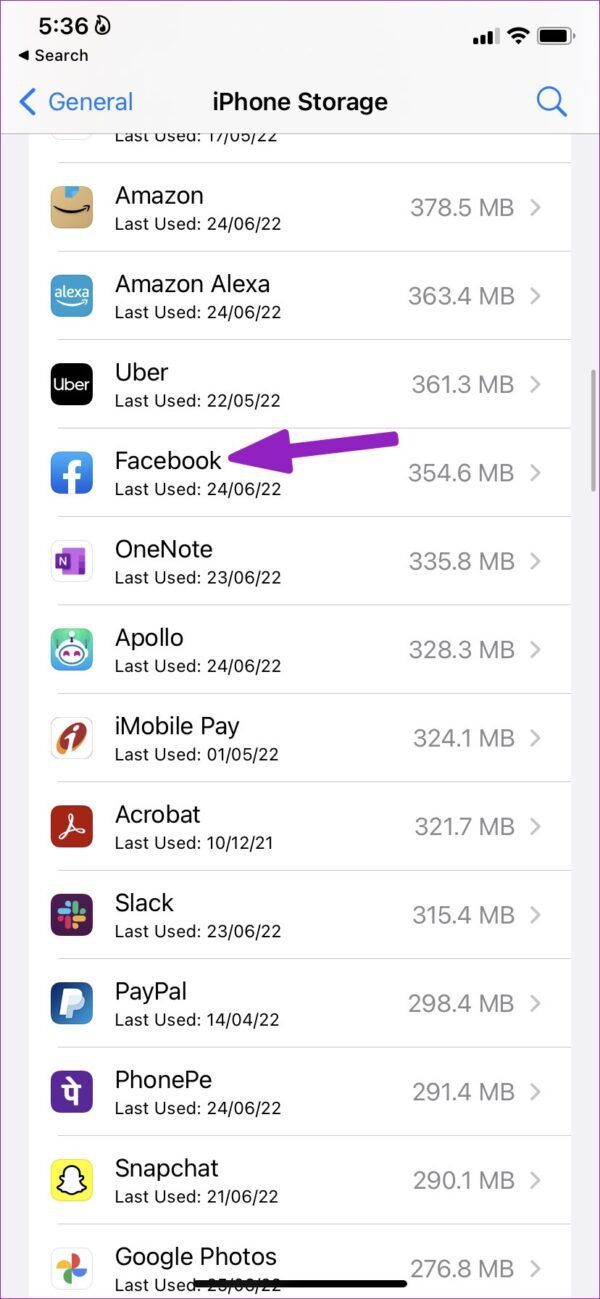Go back to General settings
This screenshot has width=600, height=1299.
[76, 102]
